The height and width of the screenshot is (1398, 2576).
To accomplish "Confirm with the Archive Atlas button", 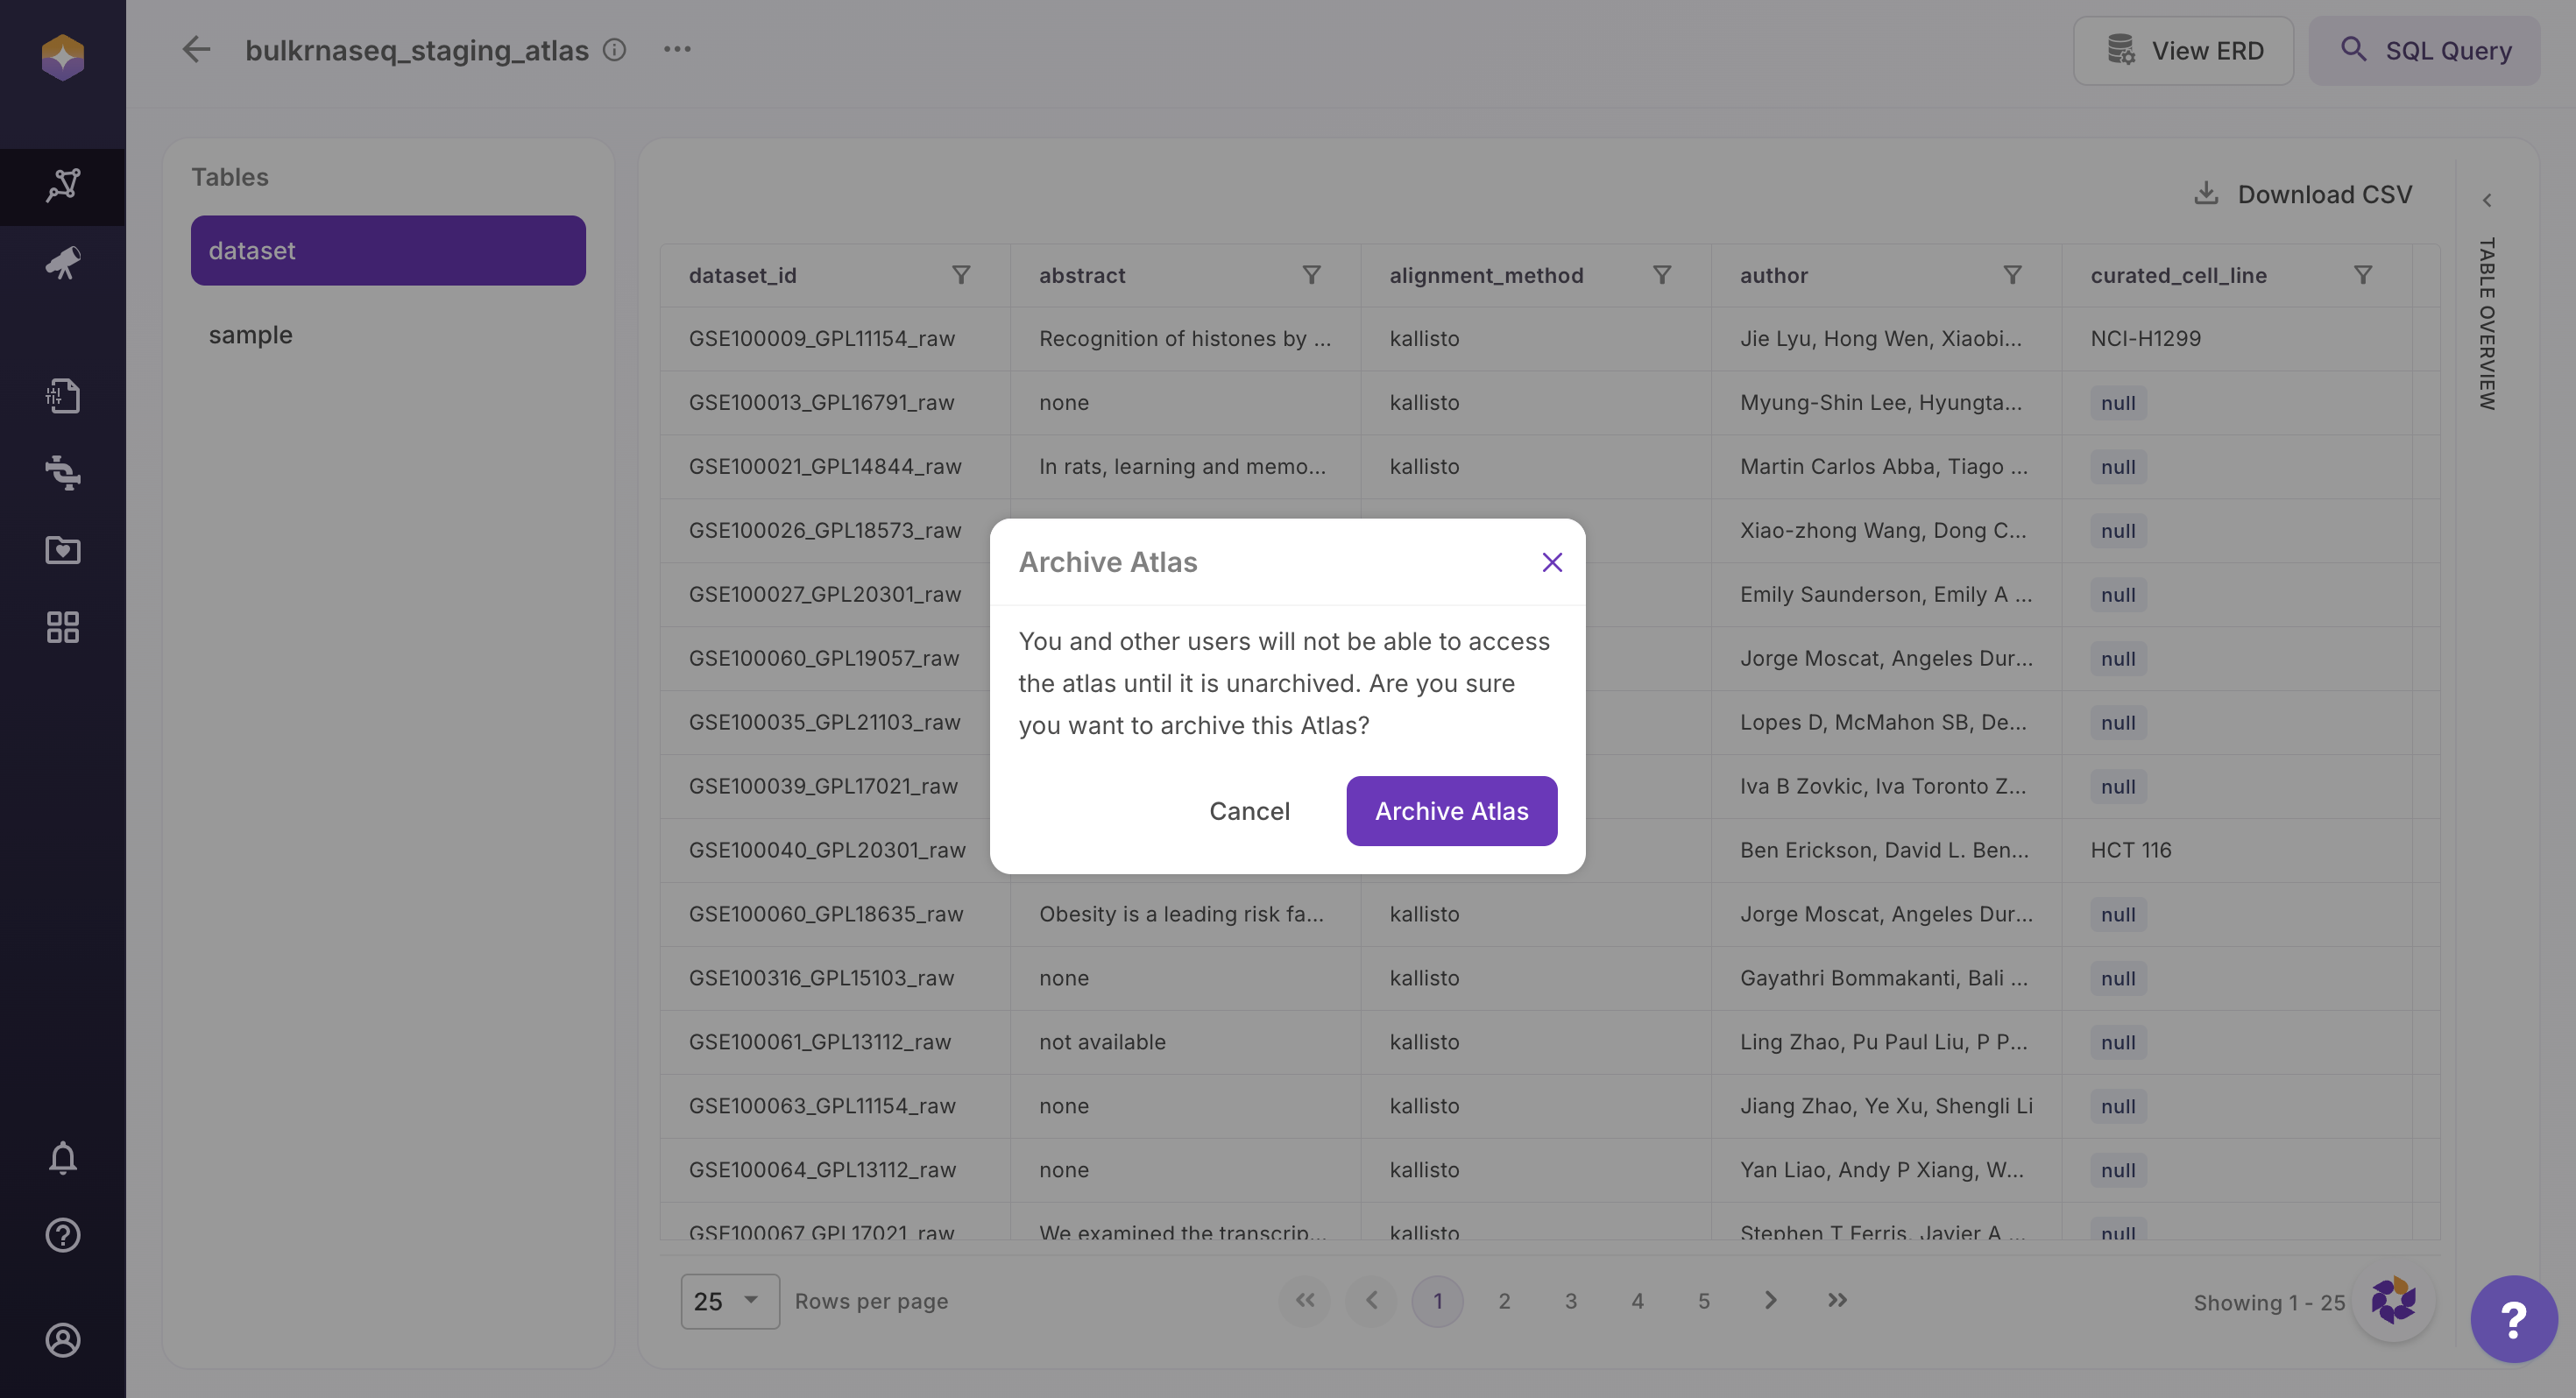I will [1451, 811].
